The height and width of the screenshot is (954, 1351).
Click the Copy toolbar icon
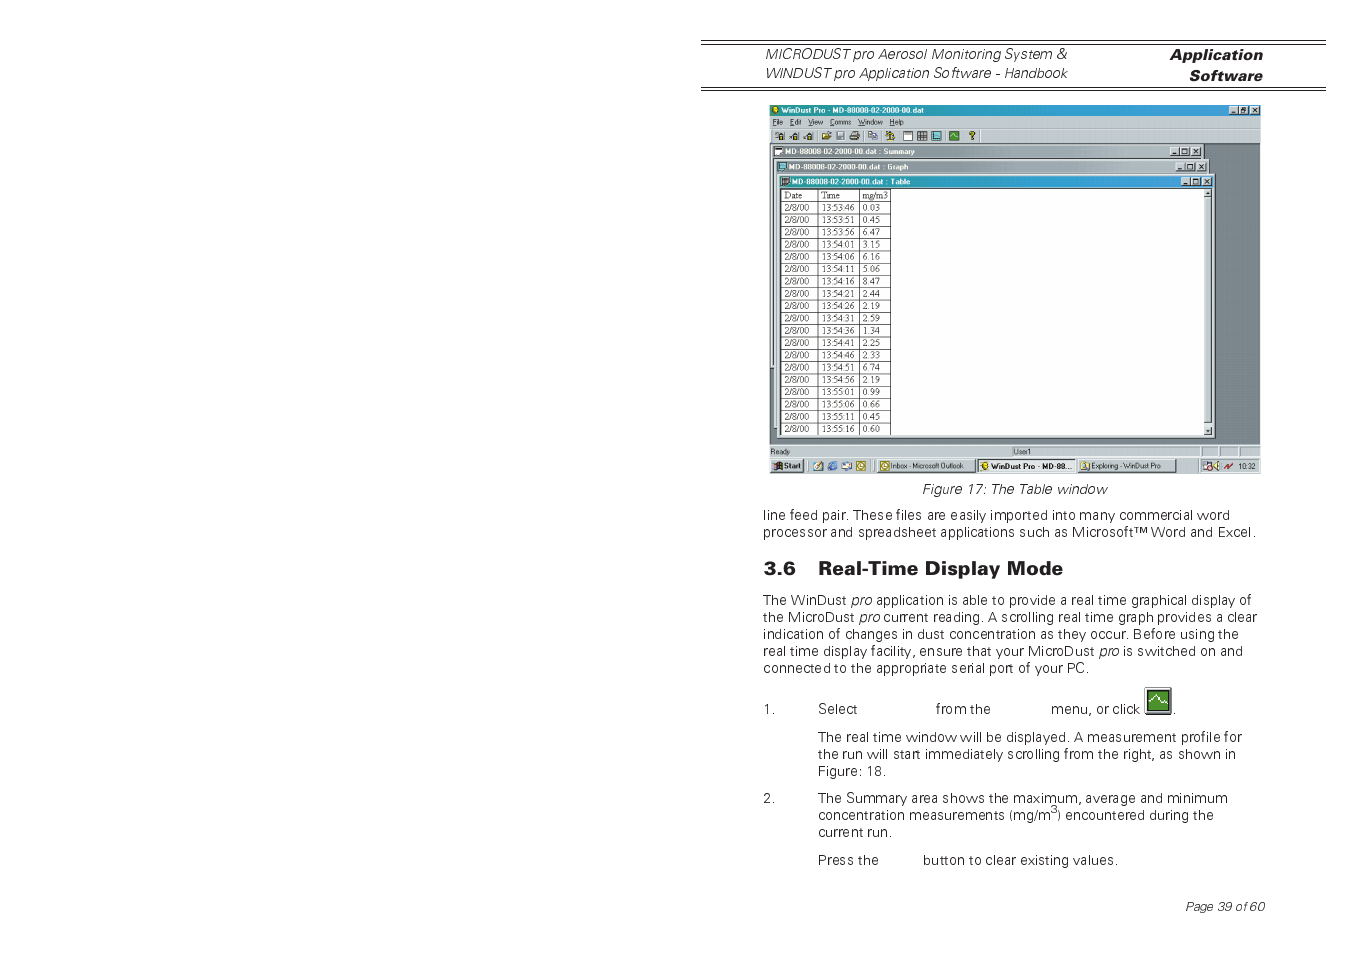click(x=873, y=136)
